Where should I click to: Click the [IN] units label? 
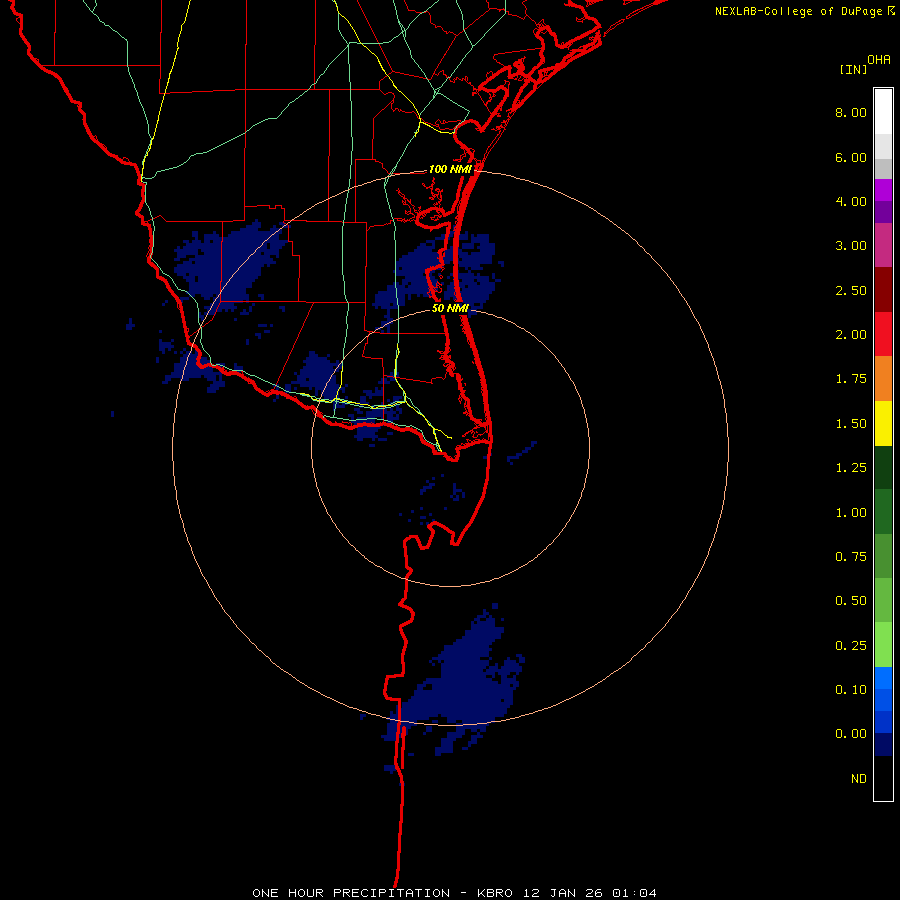click(x=853, y=69)
